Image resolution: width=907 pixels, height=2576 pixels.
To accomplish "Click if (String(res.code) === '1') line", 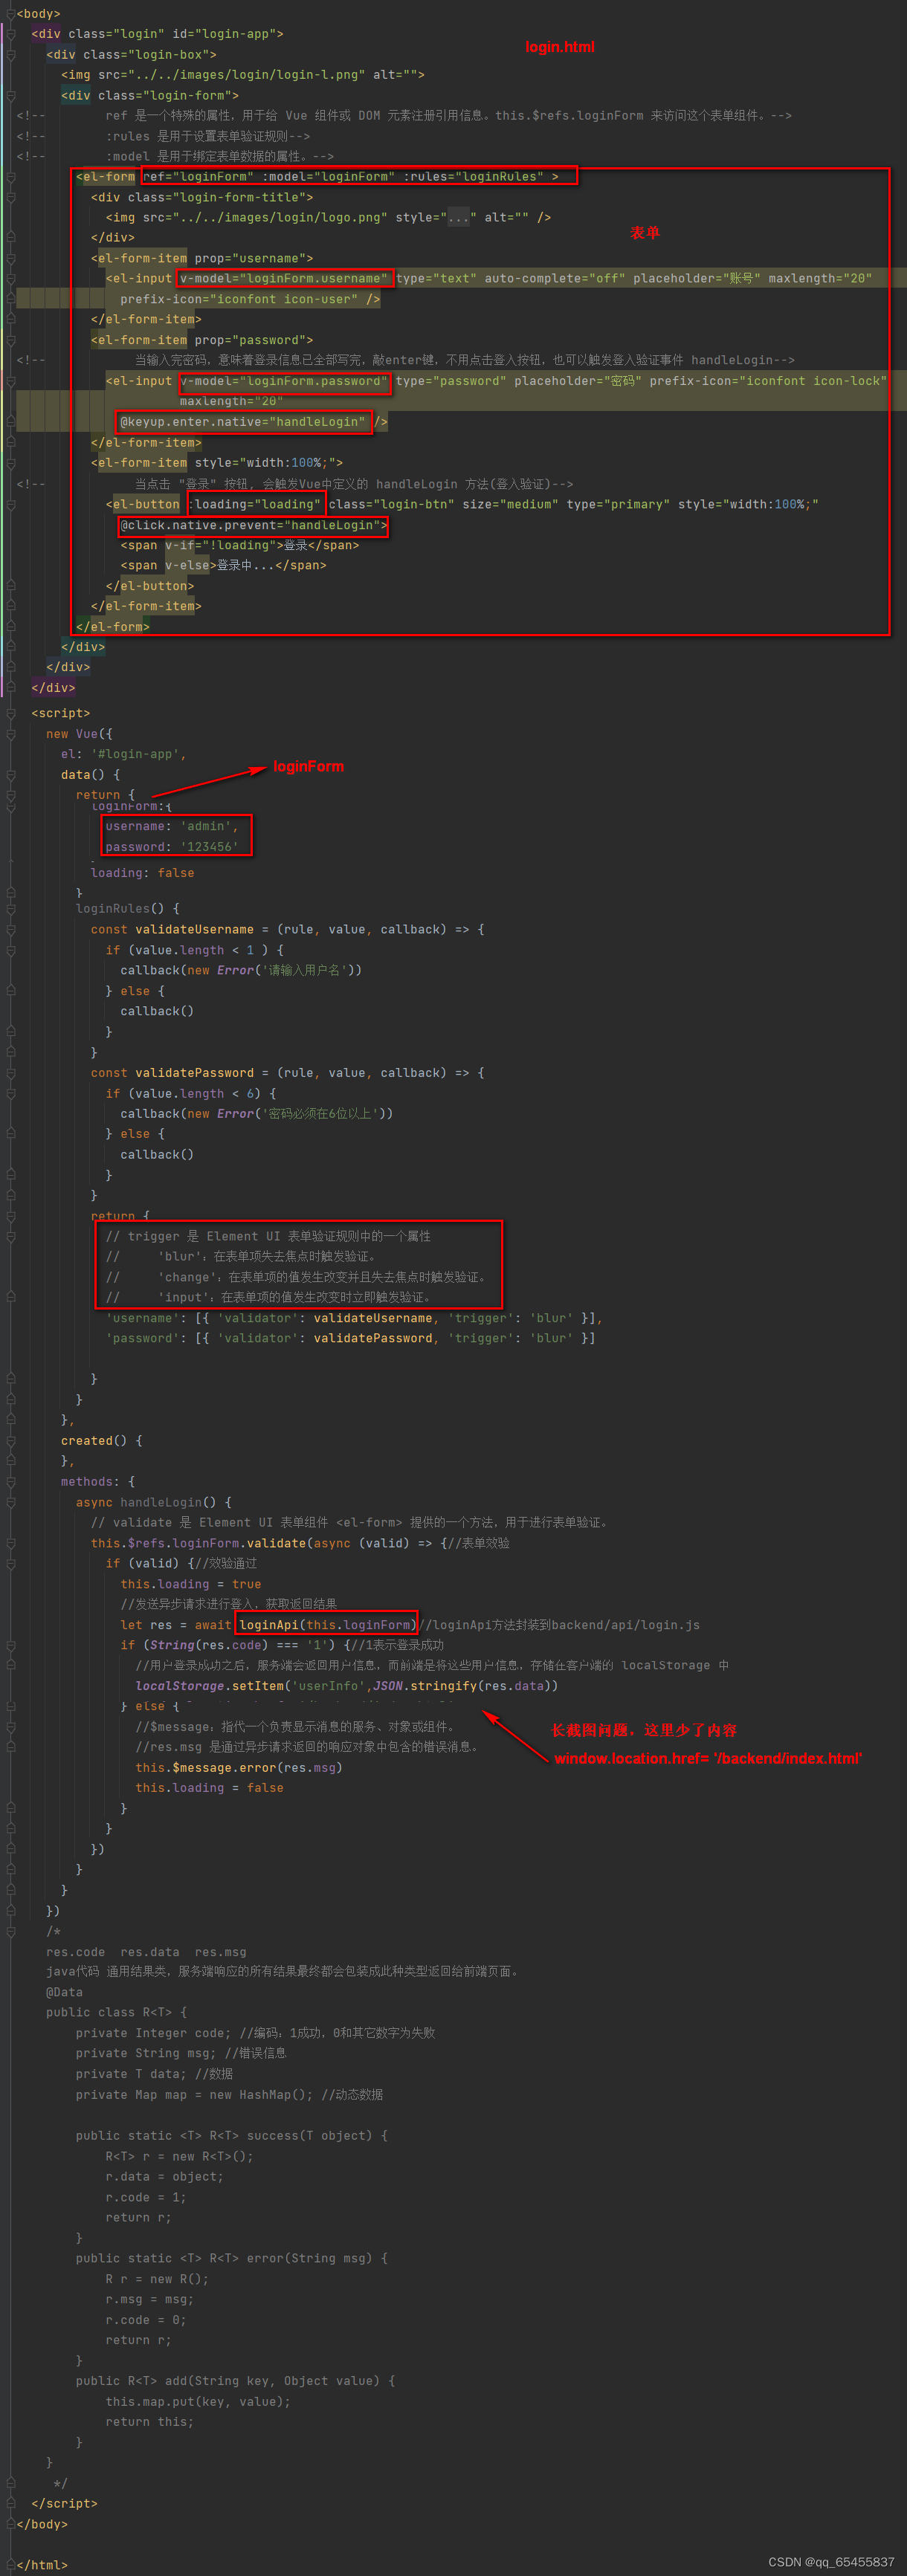I will tap(282, 1645).
